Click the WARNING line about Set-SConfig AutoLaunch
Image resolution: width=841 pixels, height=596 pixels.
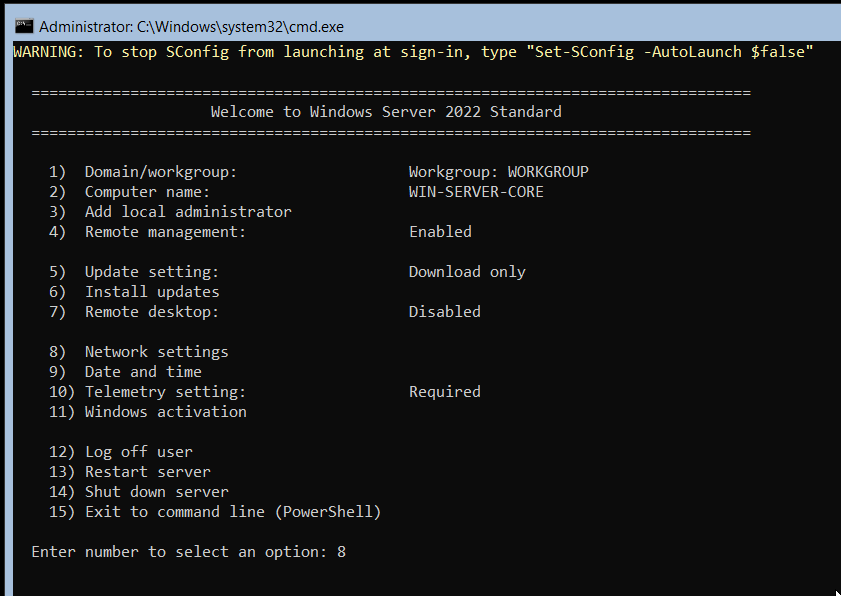click(x=414, y=52)
